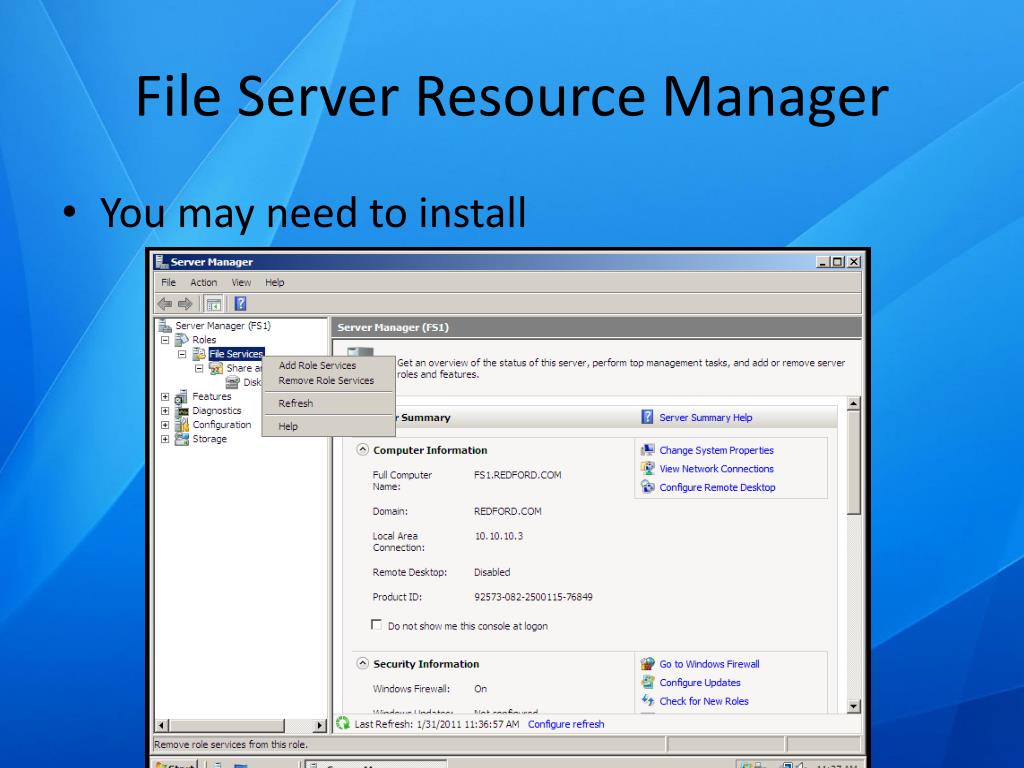Click the Change System Properties icon

(x=647, y=450)
